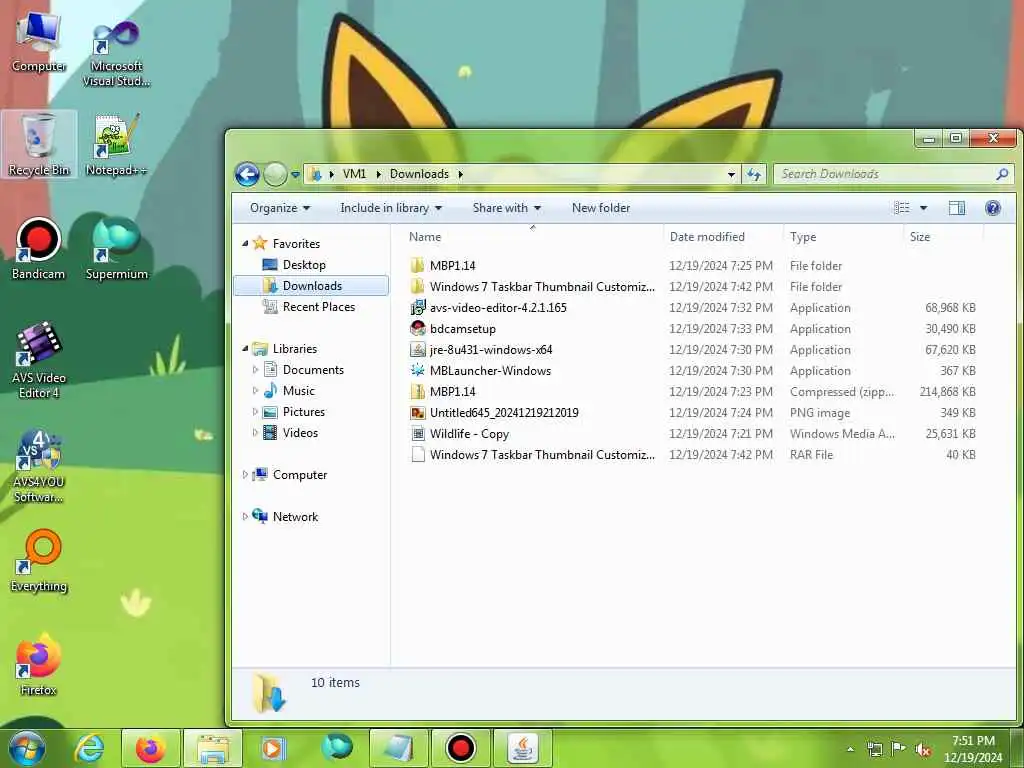The width and height of the screenshot is (1024, 768).
Task: Open Firefox desktop shortcut
Action: [39, 665]
